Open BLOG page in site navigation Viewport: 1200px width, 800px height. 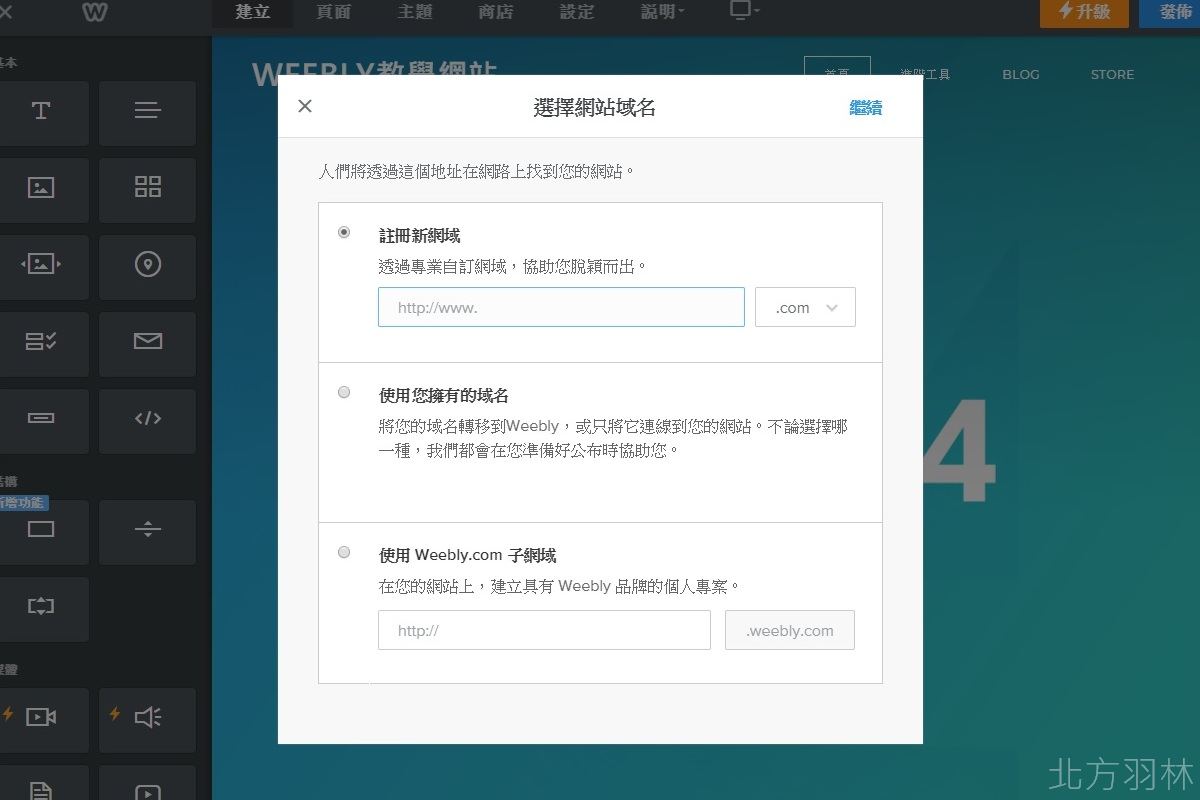pyautogui.click(x=1021, y=74)
